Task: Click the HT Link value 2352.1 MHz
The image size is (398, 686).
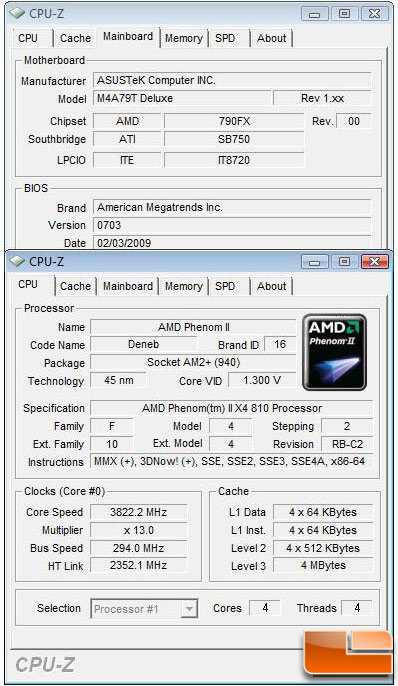Action: 139,566
